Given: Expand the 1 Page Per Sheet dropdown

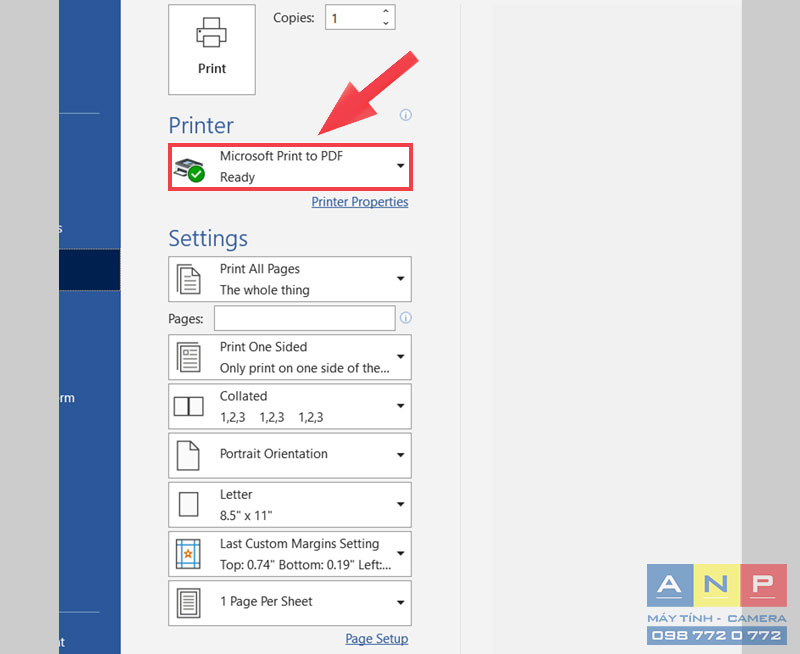Looking at the screenshot, I should (x=290, y=603).
